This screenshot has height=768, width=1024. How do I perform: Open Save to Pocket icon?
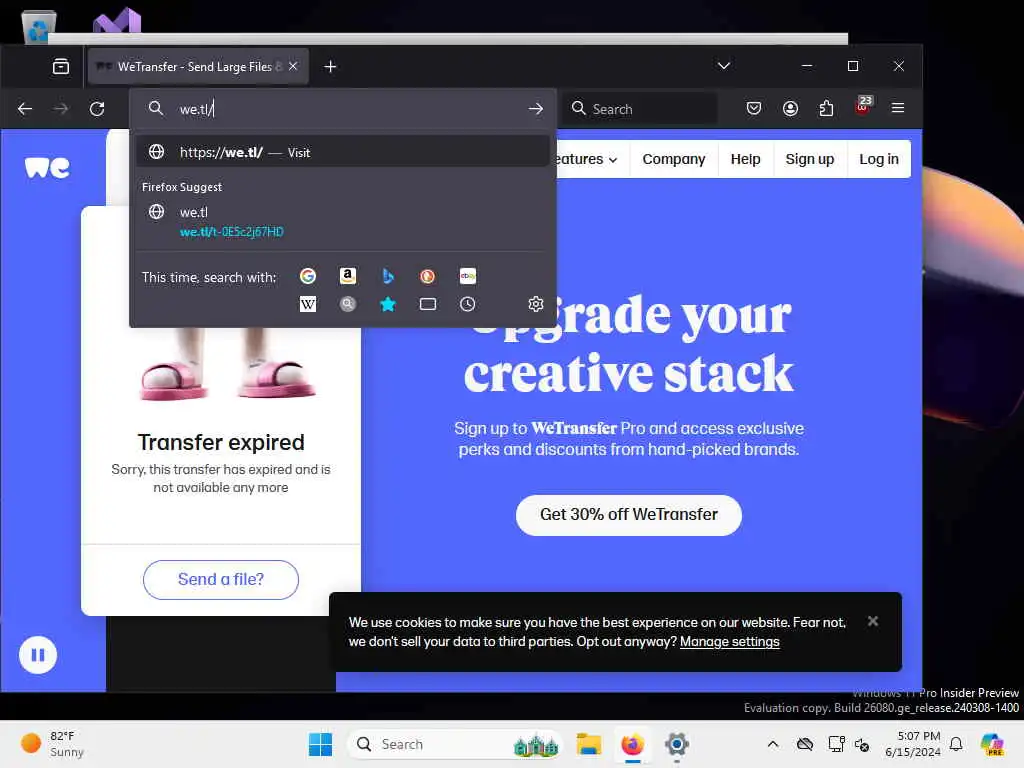(x=754, y=108)
